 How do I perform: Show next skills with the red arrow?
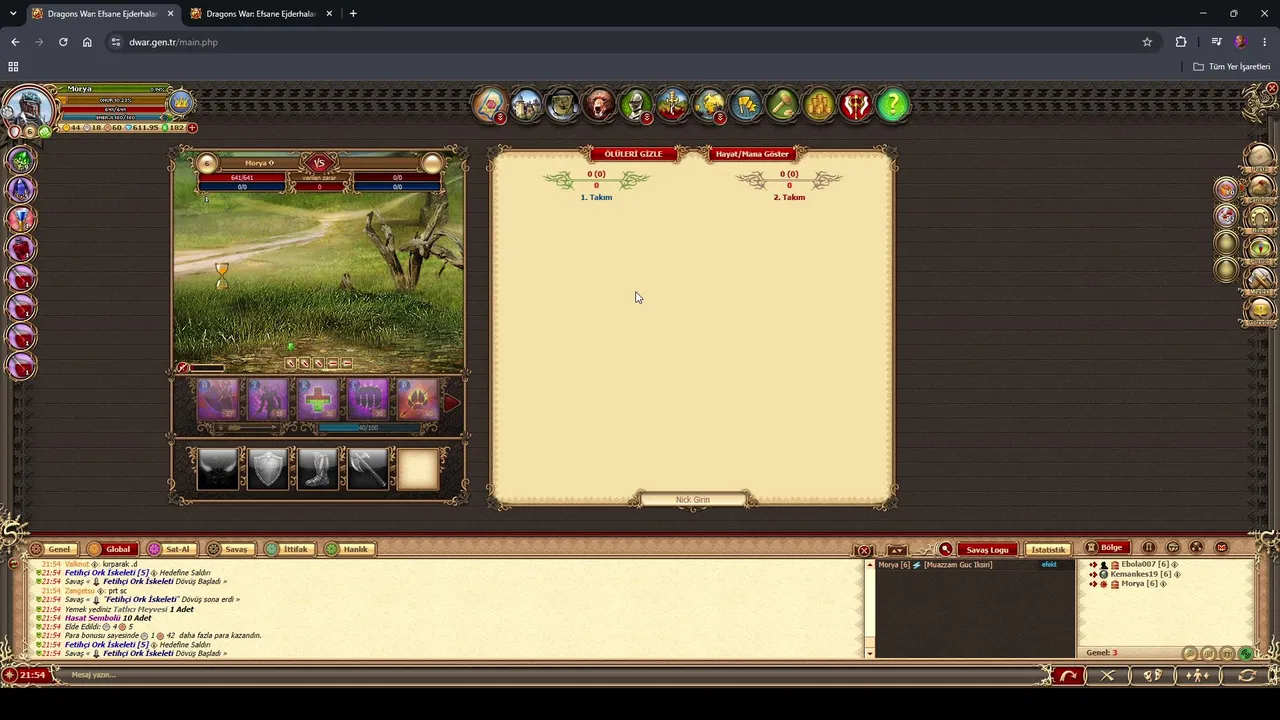tap(451, 403)
